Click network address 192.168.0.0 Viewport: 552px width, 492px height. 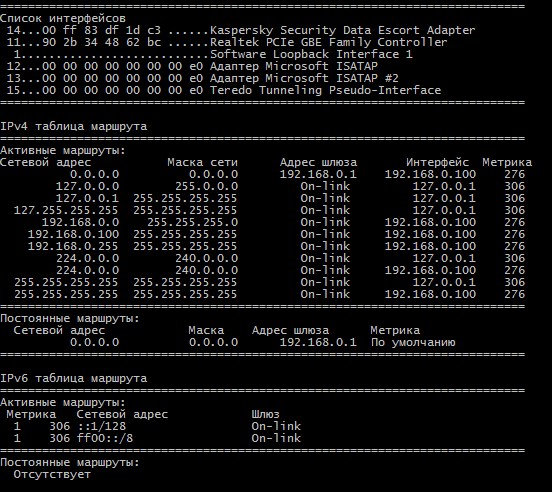coord(80,222)
